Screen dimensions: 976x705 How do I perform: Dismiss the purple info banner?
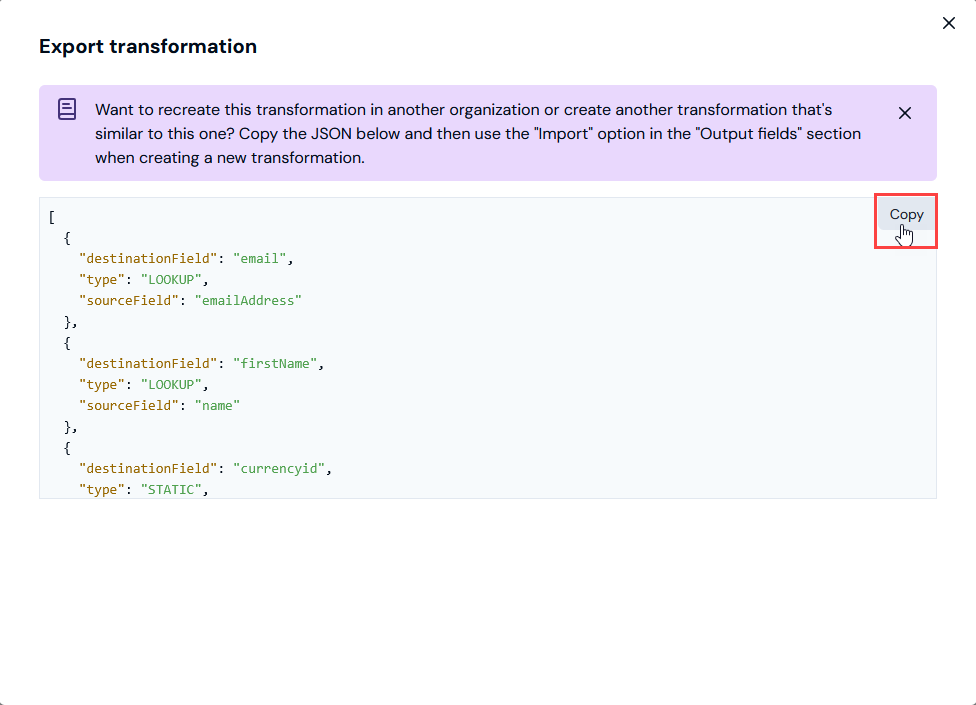[904, 113]
